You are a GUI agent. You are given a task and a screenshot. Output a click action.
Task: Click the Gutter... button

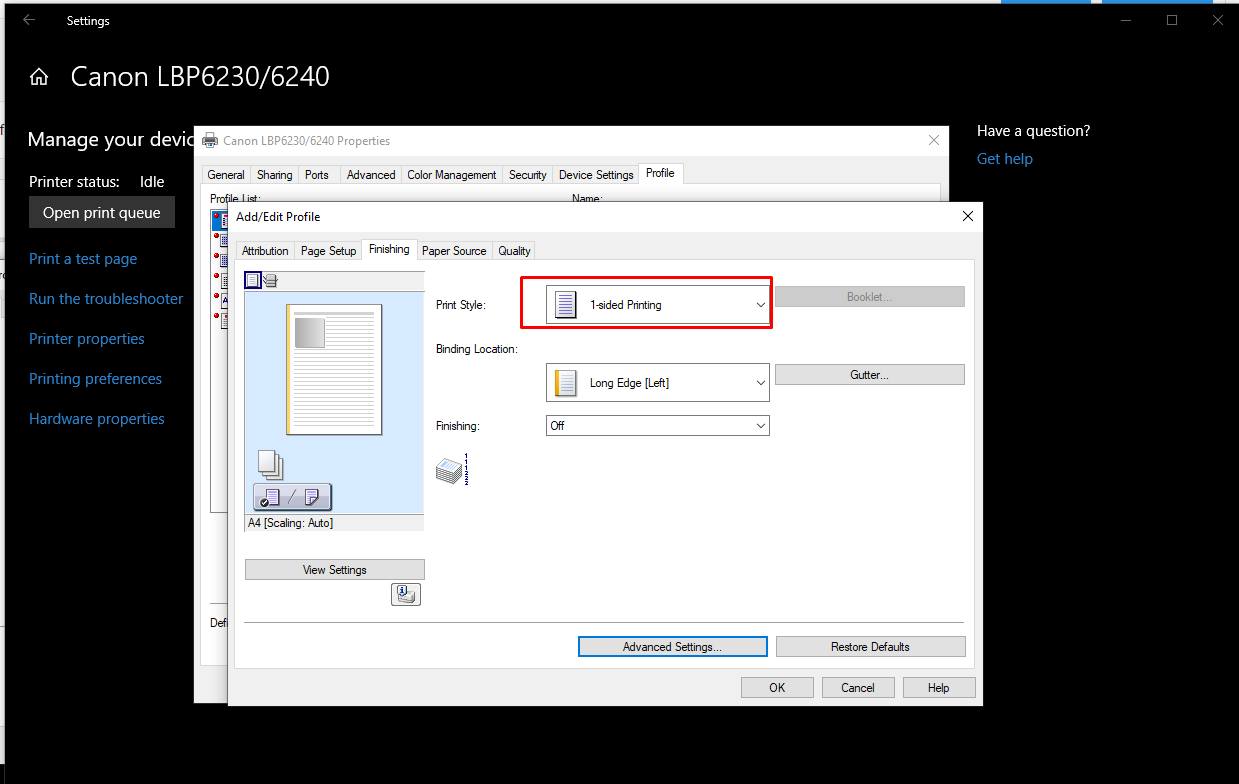(x=869, y=375)
